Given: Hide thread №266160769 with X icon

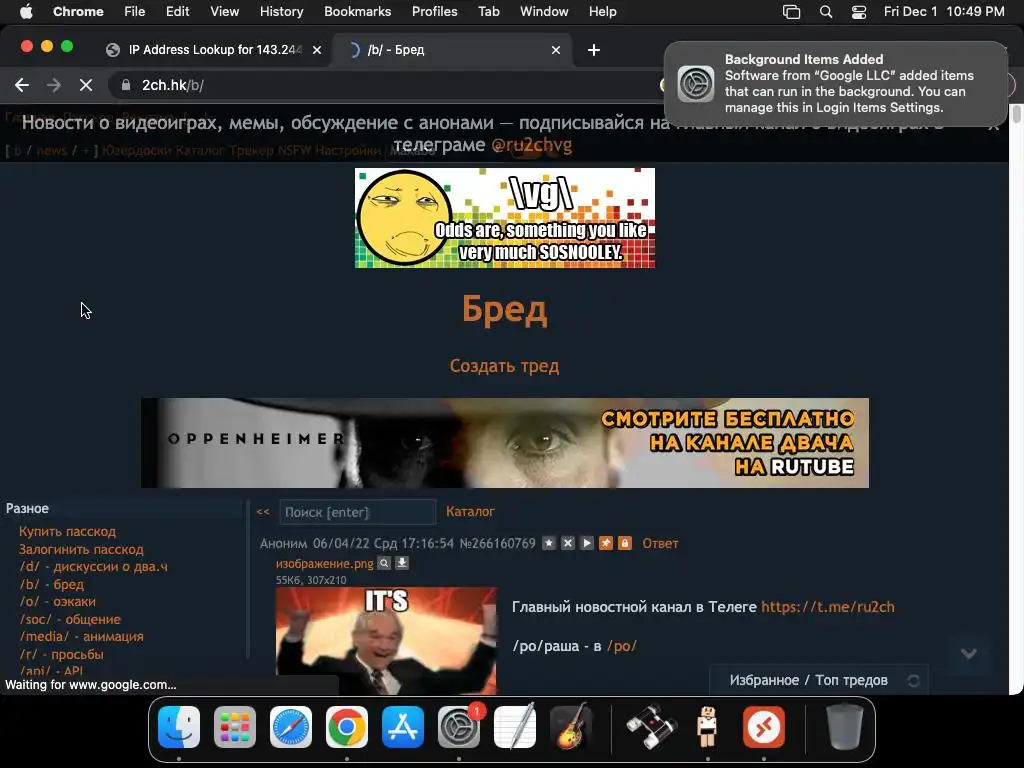Looking at the screenshot, I should [x=568, y=543].
